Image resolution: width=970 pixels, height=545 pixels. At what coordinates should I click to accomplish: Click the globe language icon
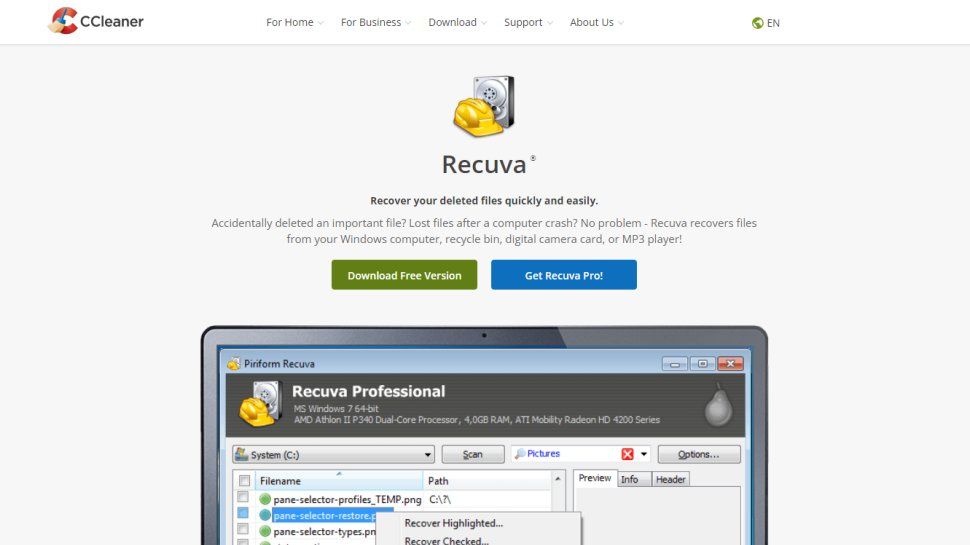[758, 23]
